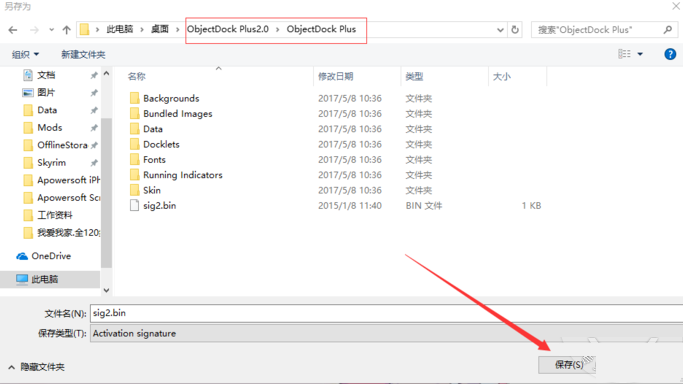This screenshot has width=683, height=384.
Task: Select the Backgrounds folder
Action: pyautogui.click(x=171, y=98)
